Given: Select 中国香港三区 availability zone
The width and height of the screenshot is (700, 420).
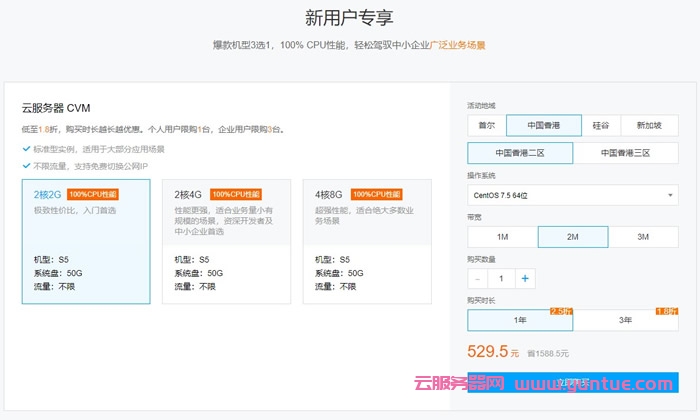Looking at the screenshot, I should [x=625, y=153].
